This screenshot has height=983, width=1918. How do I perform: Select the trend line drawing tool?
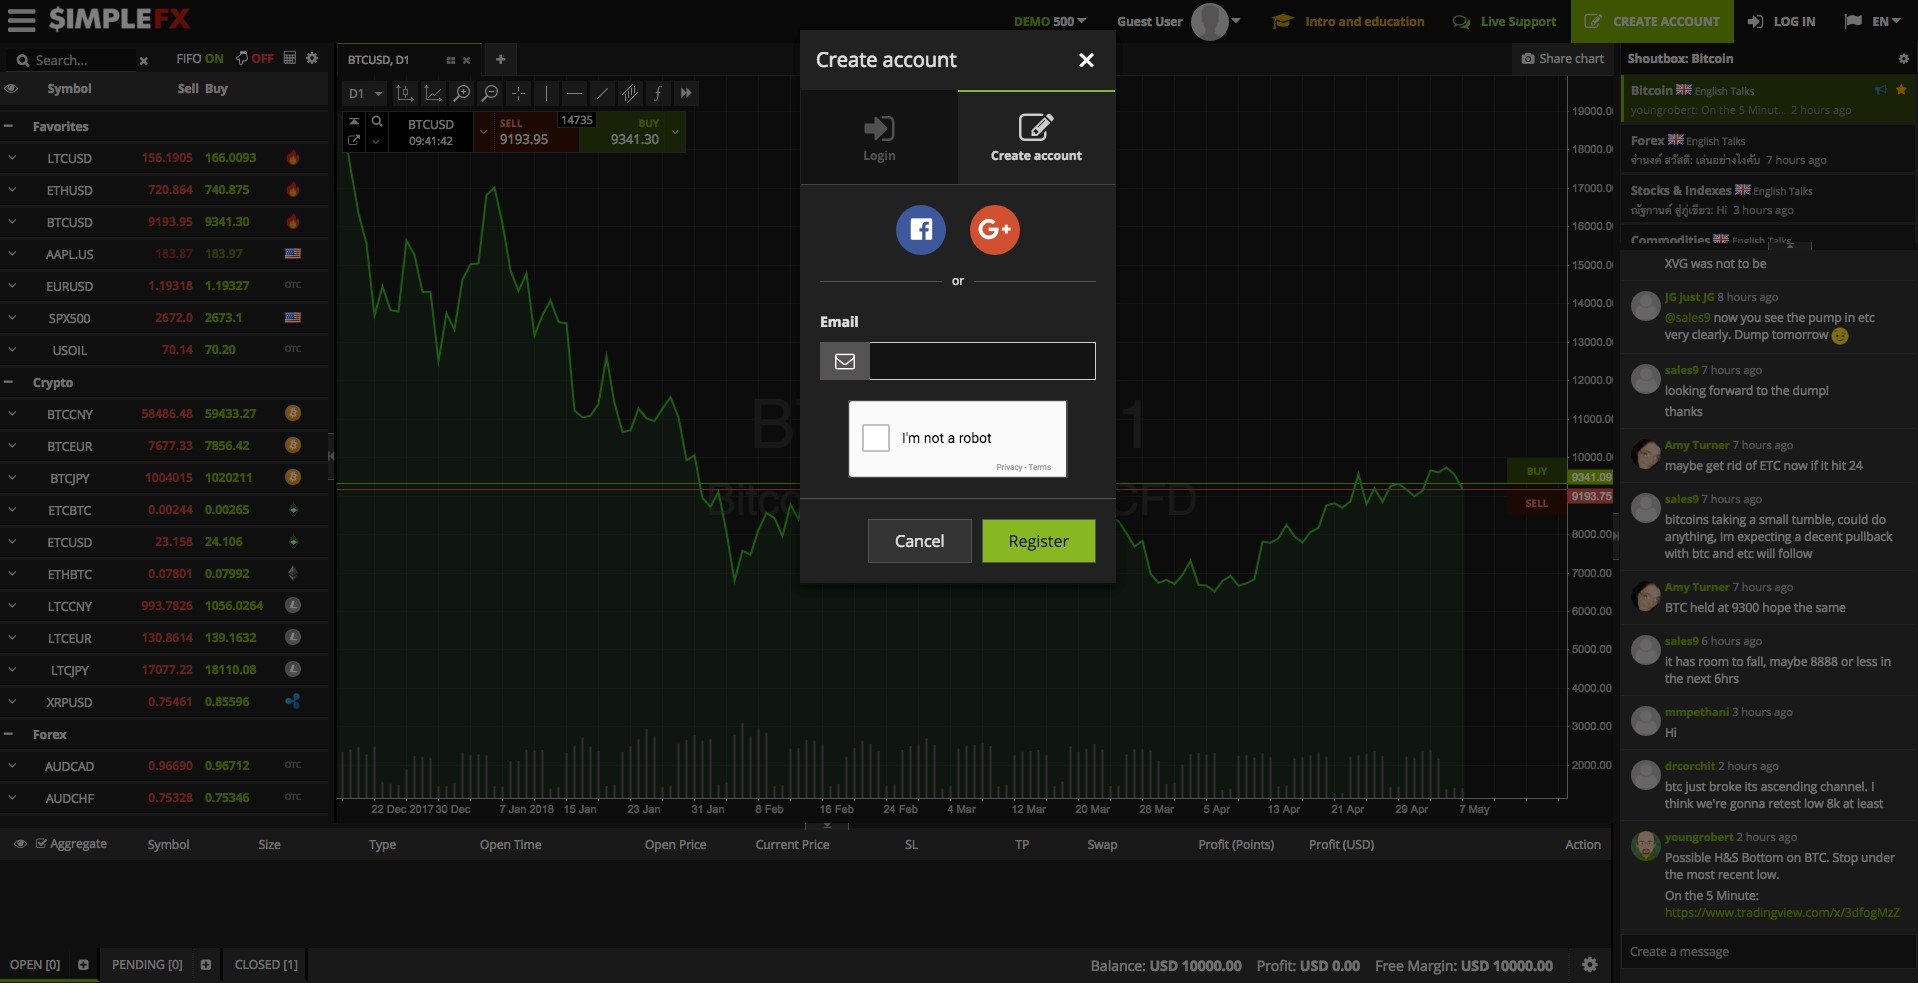point(602,93)
